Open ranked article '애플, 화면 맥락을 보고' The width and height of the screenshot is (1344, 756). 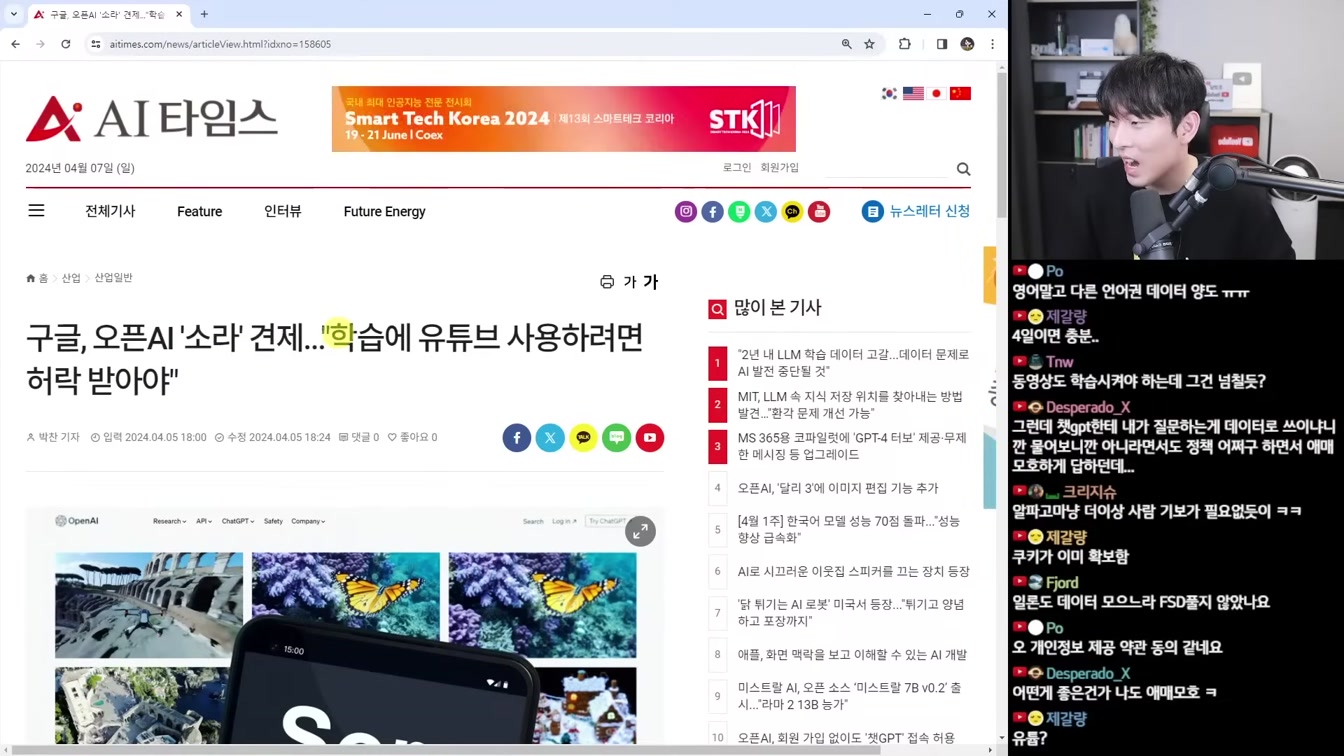[852, 655]
